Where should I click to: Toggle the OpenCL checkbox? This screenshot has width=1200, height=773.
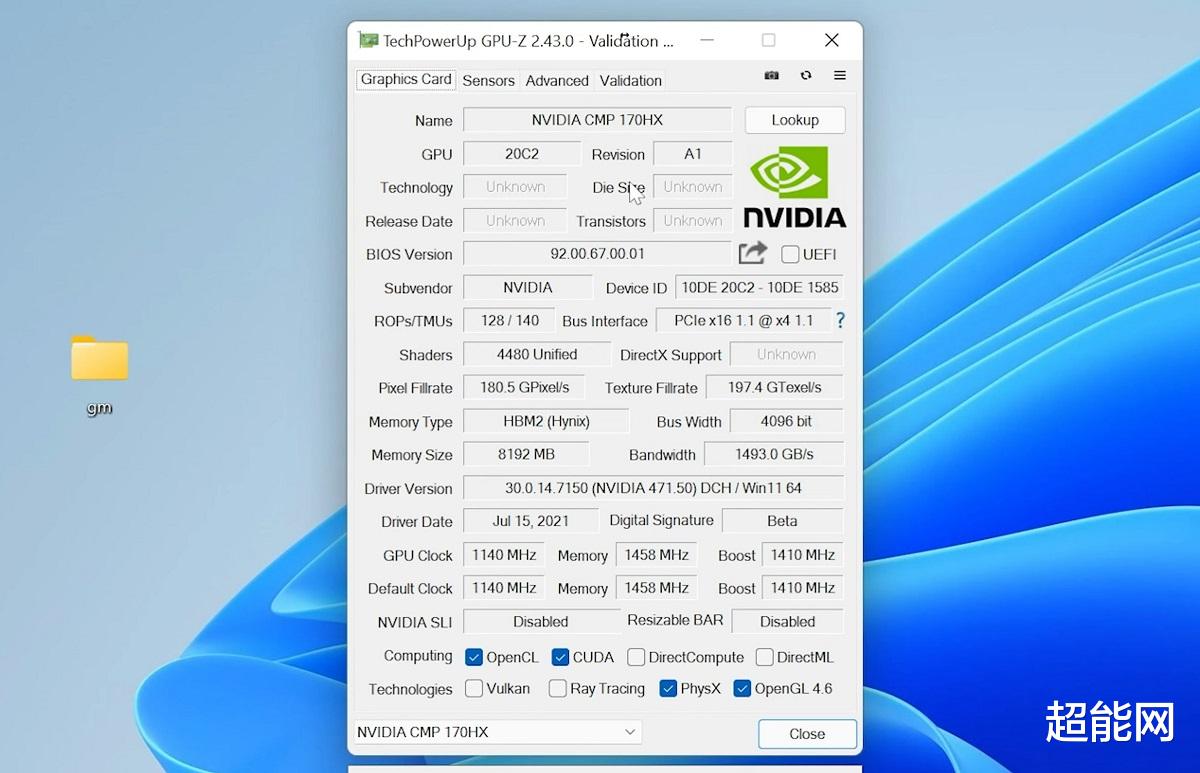[x=474, y=657]
